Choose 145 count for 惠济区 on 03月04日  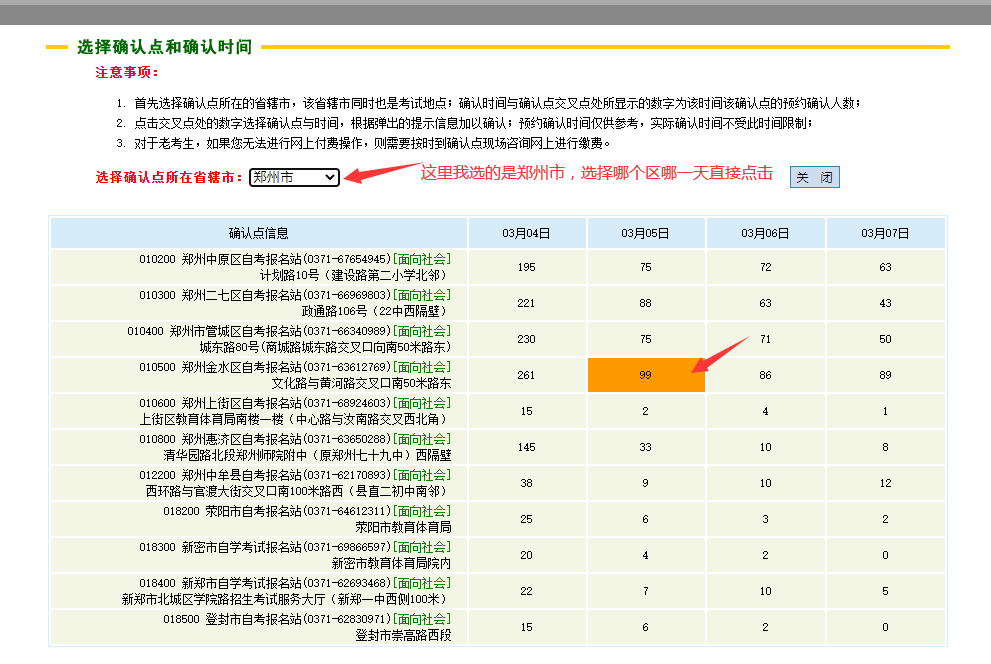pyautogui.click(x=526, y=447)
